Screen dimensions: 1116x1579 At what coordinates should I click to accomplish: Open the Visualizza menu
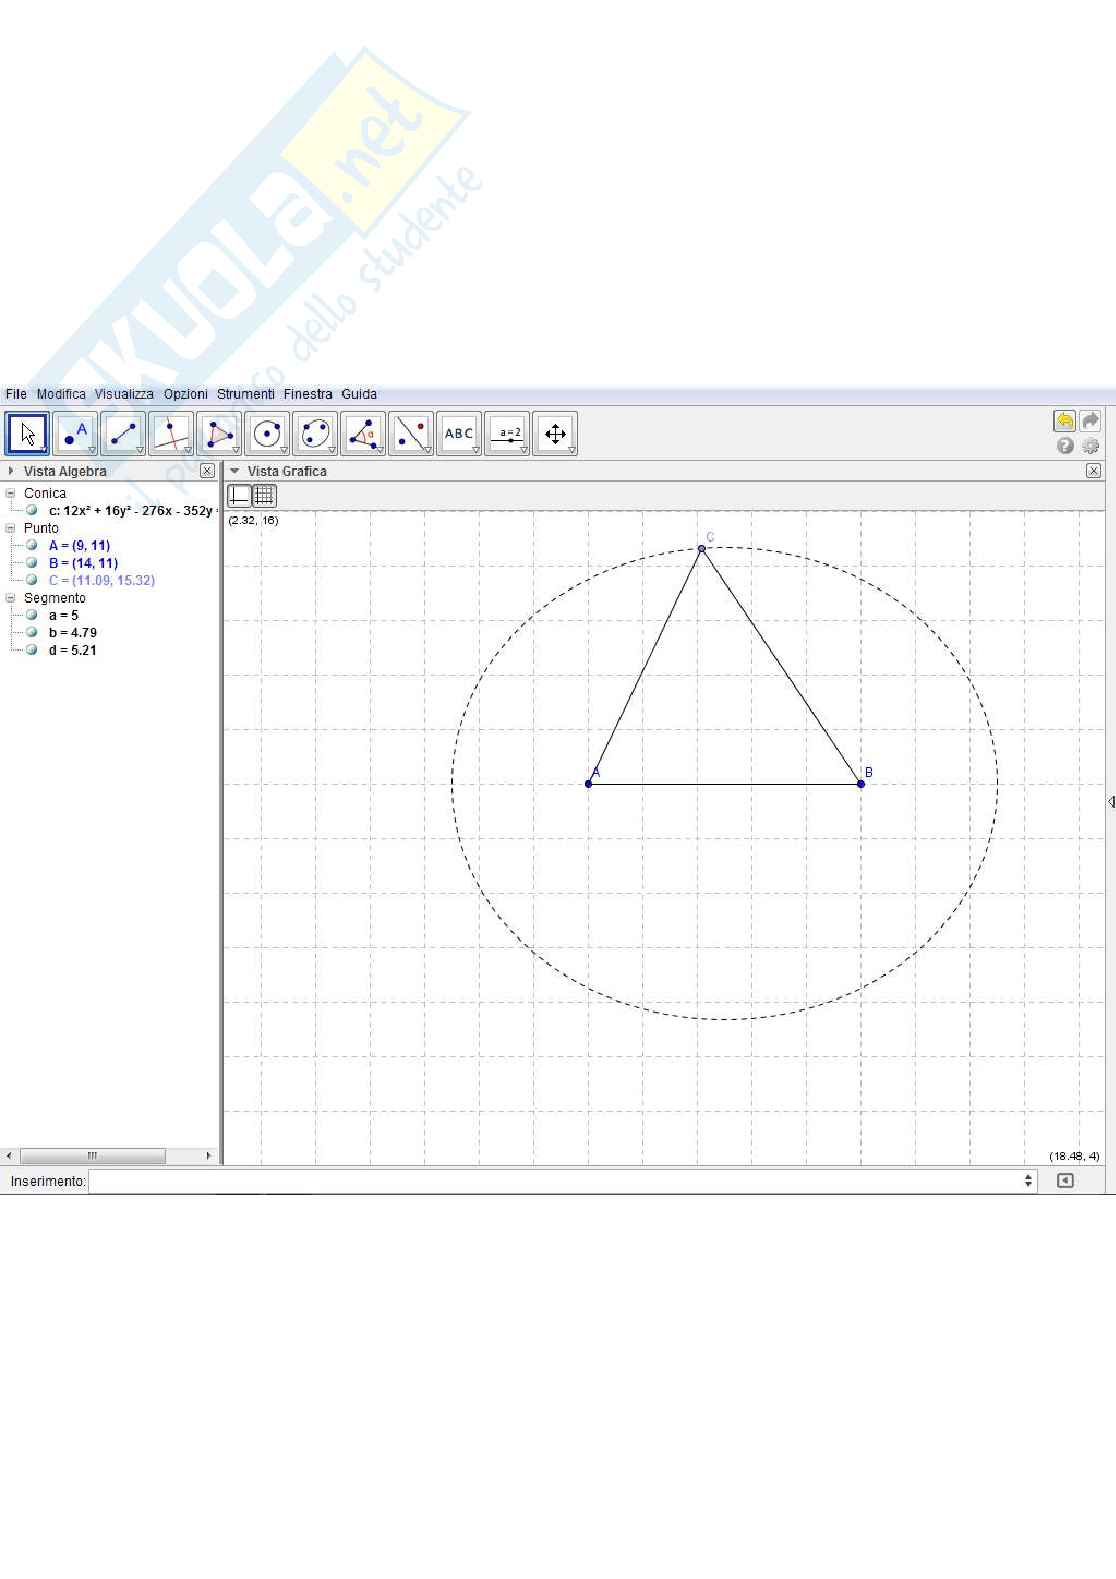[124, 394]
